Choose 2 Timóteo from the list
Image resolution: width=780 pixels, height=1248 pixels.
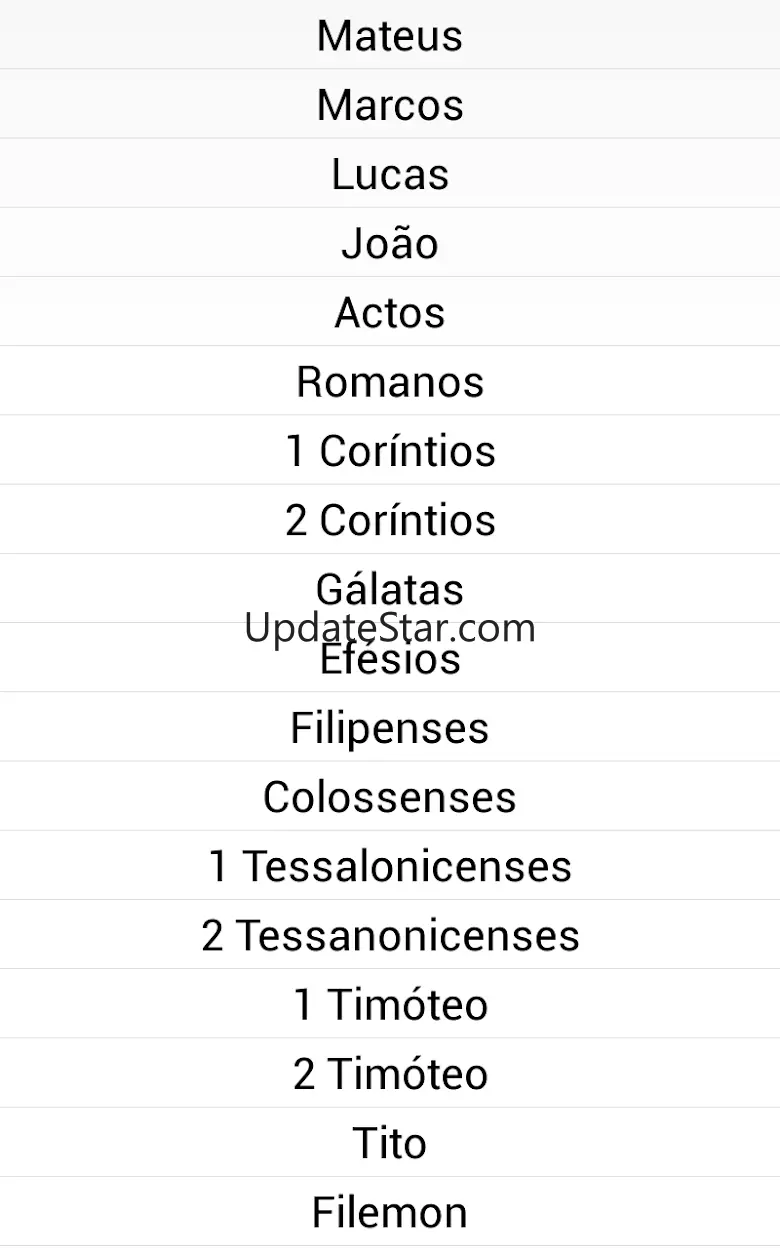[390, 1073]
